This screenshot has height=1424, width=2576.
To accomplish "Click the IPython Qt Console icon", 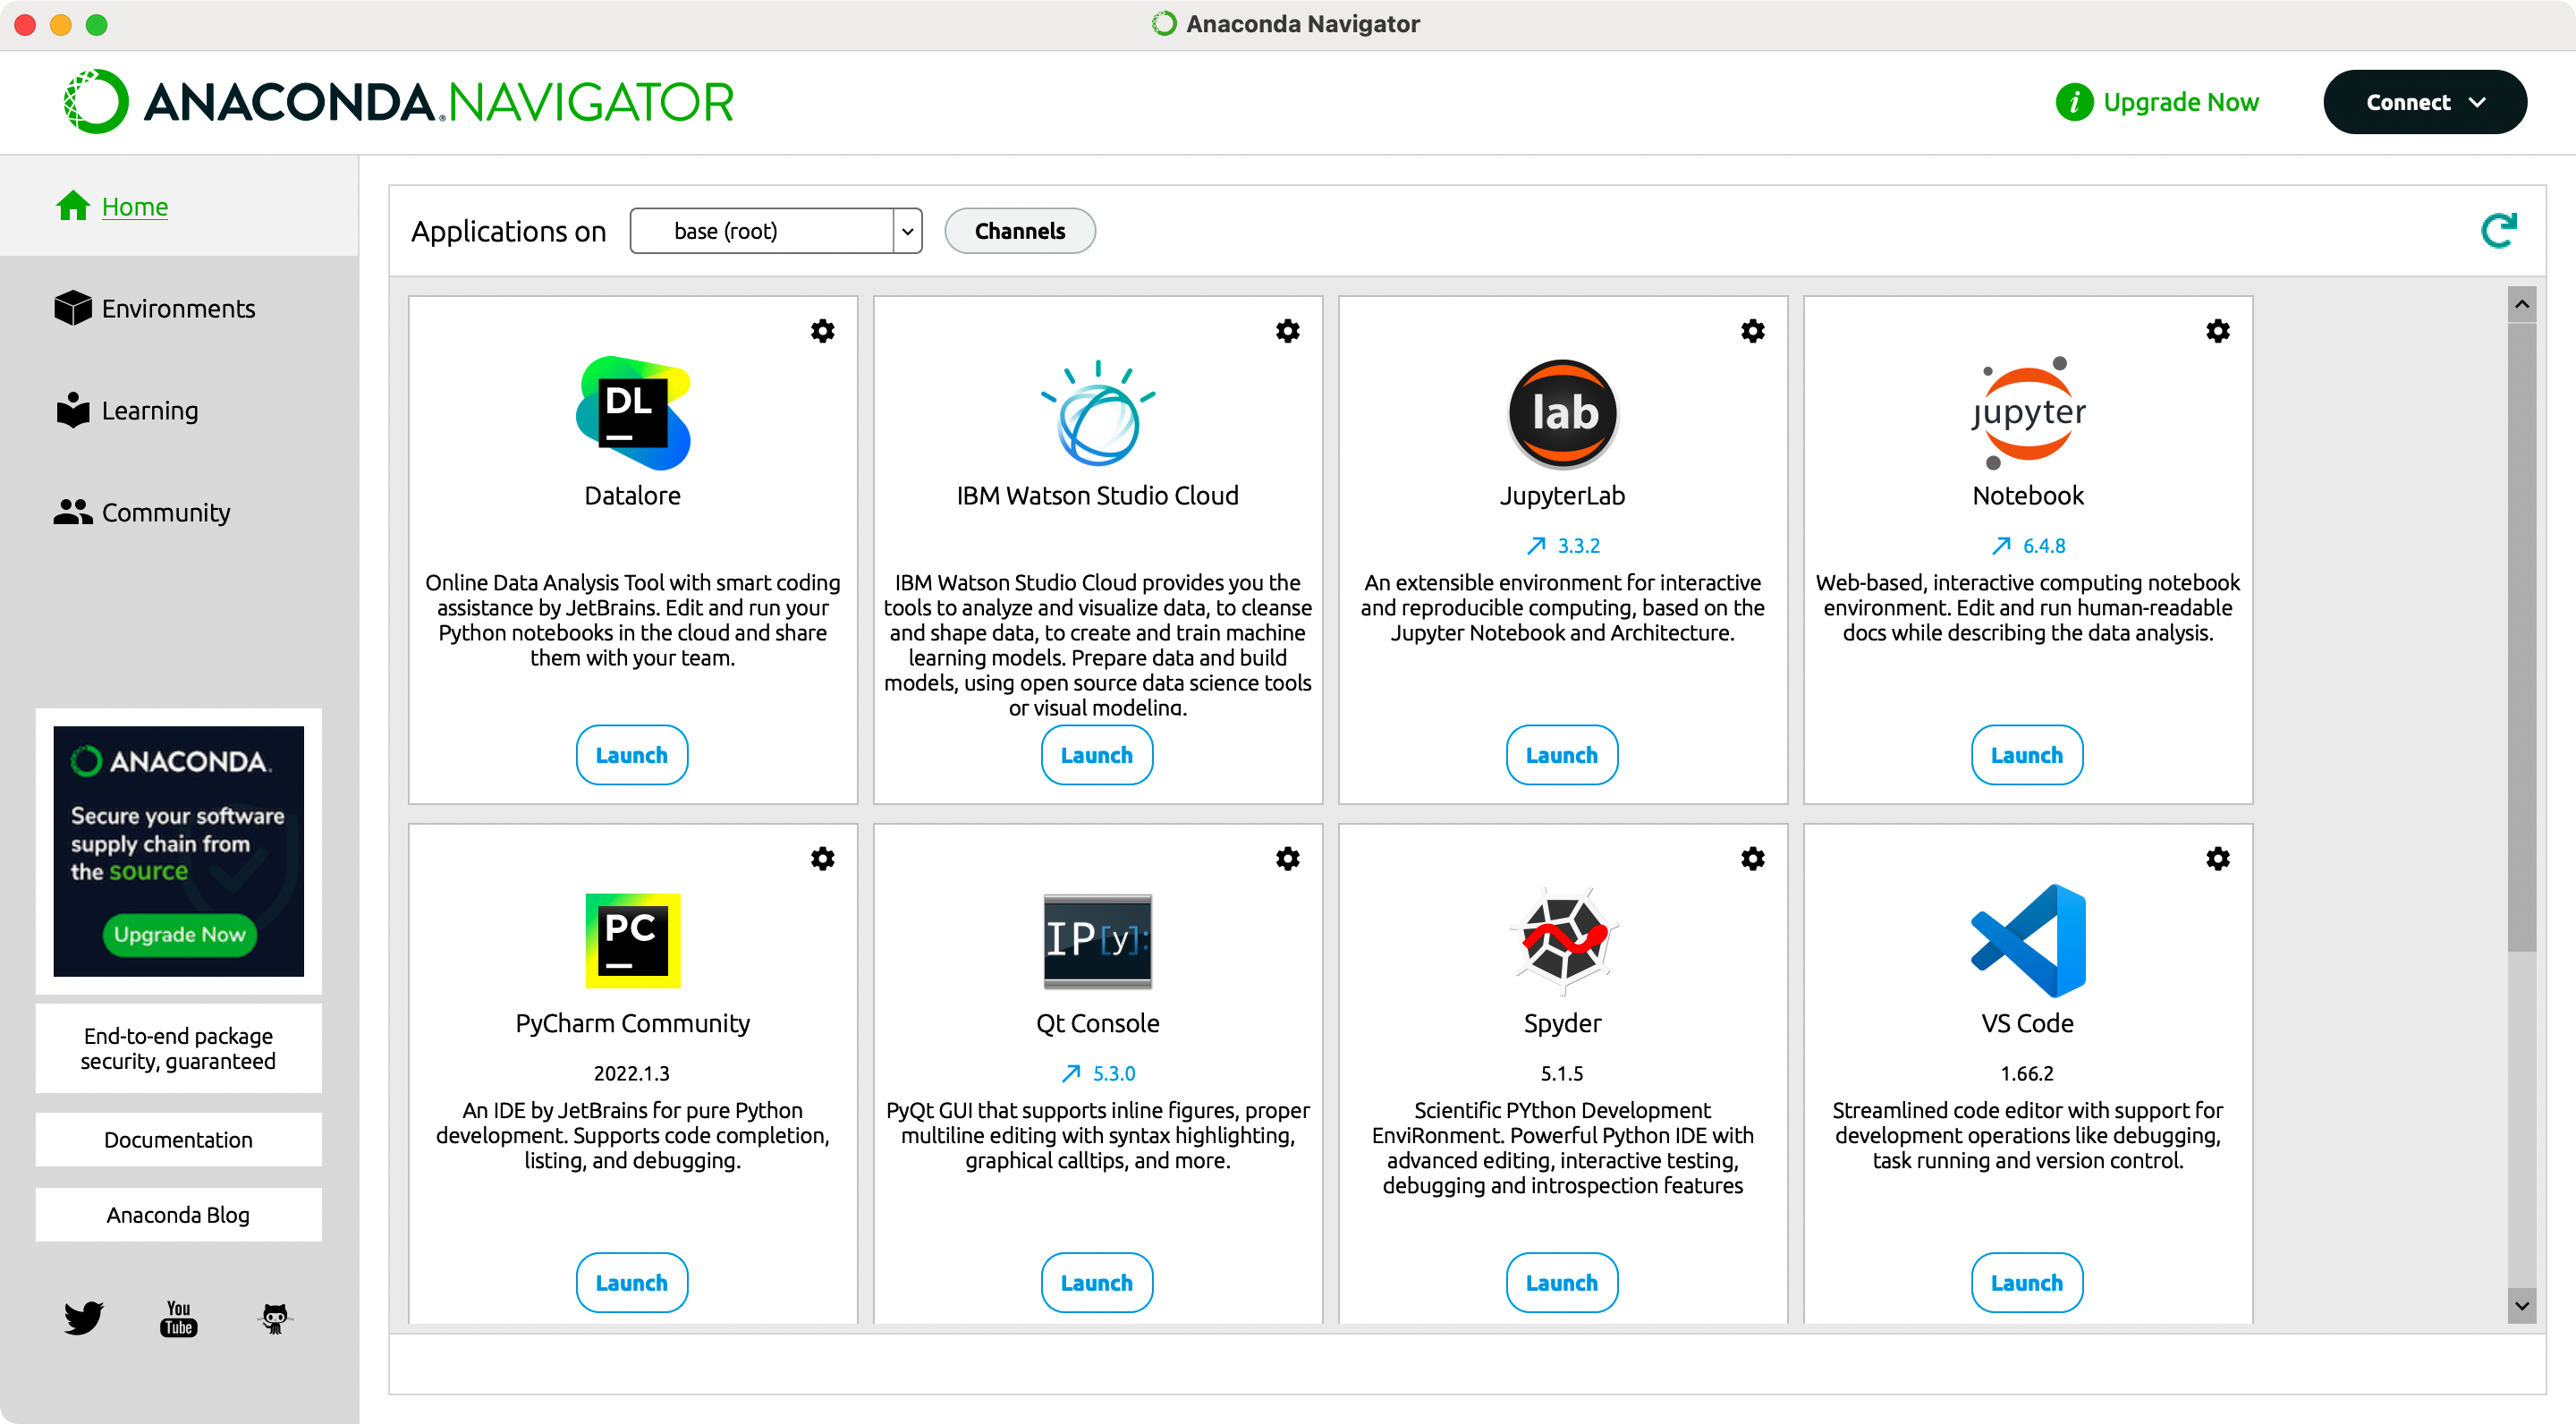I will click(x=1097, y=941).
